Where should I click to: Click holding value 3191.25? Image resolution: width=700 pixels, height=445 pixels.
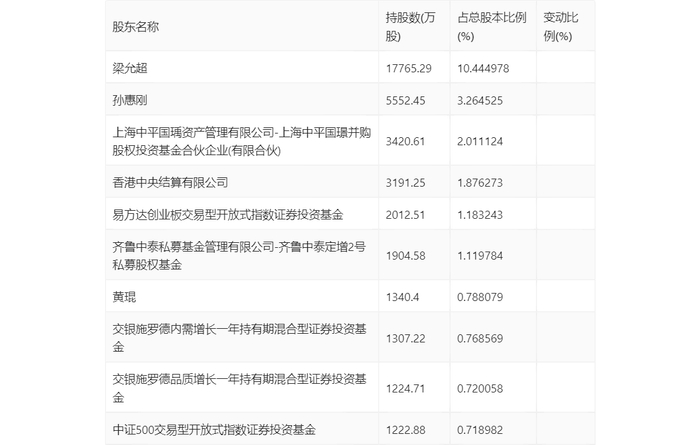pos(405,183)
